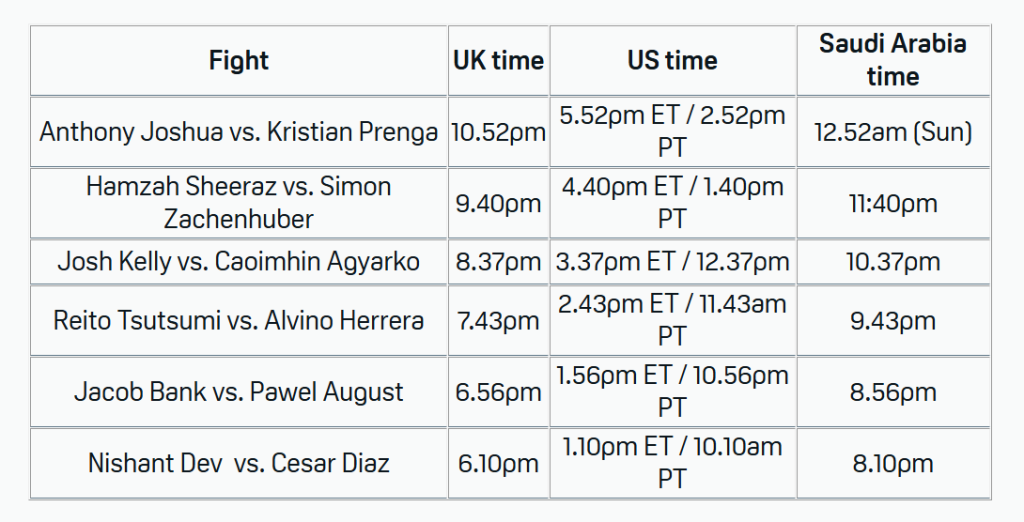Click the US time column header
The image size is (1024, 522).
(x=673, y=61)
